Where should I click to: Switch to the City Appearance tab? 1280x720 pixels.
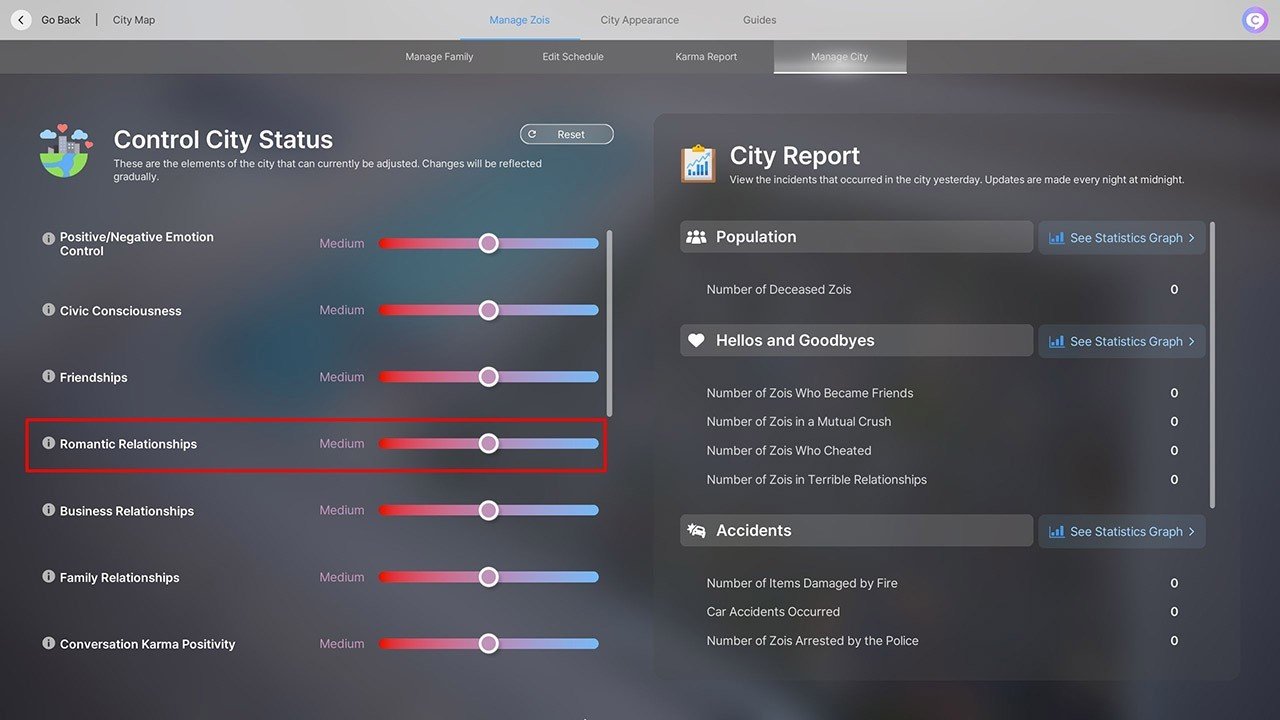coord(639,20)
